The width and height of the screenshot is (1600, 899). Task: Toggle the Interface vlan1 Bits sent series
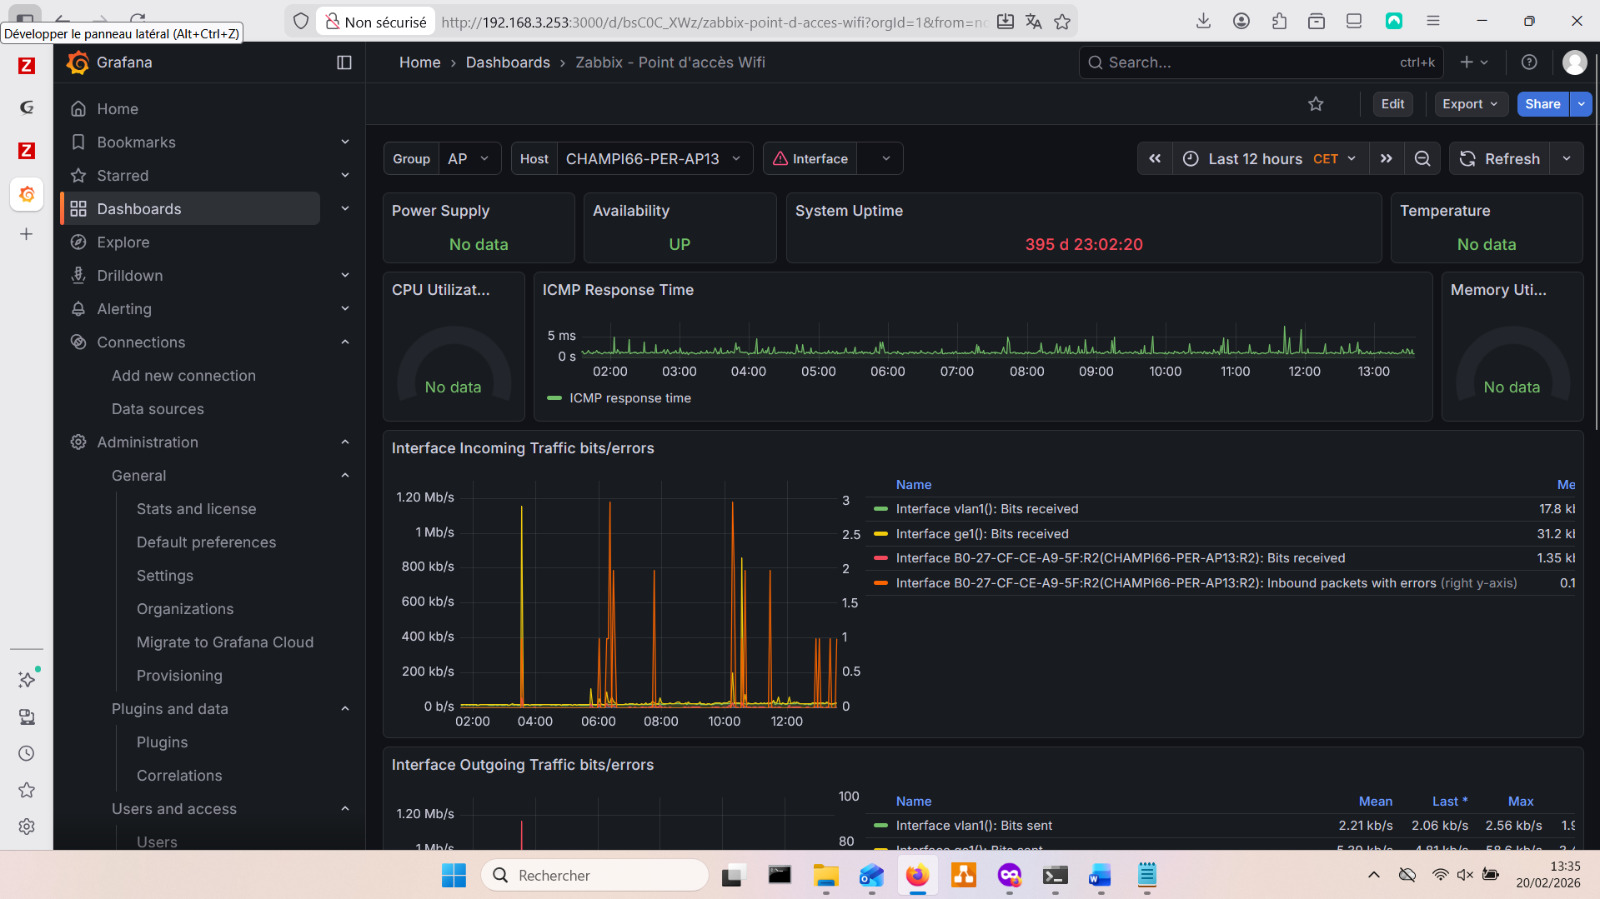pyautogui.click(x=974, y=826)
